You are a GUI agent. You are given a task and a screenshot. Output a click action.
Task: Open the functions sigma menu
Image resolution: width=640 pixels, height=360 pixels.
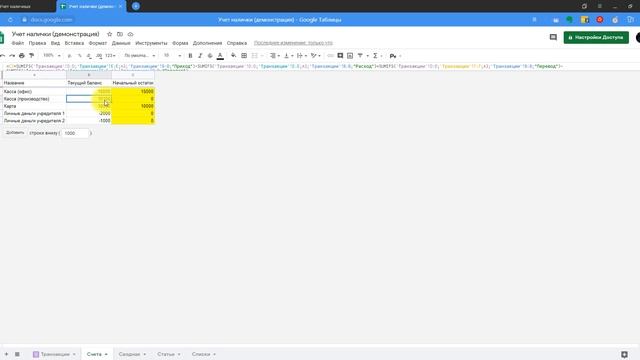click(x=375, y=56)
